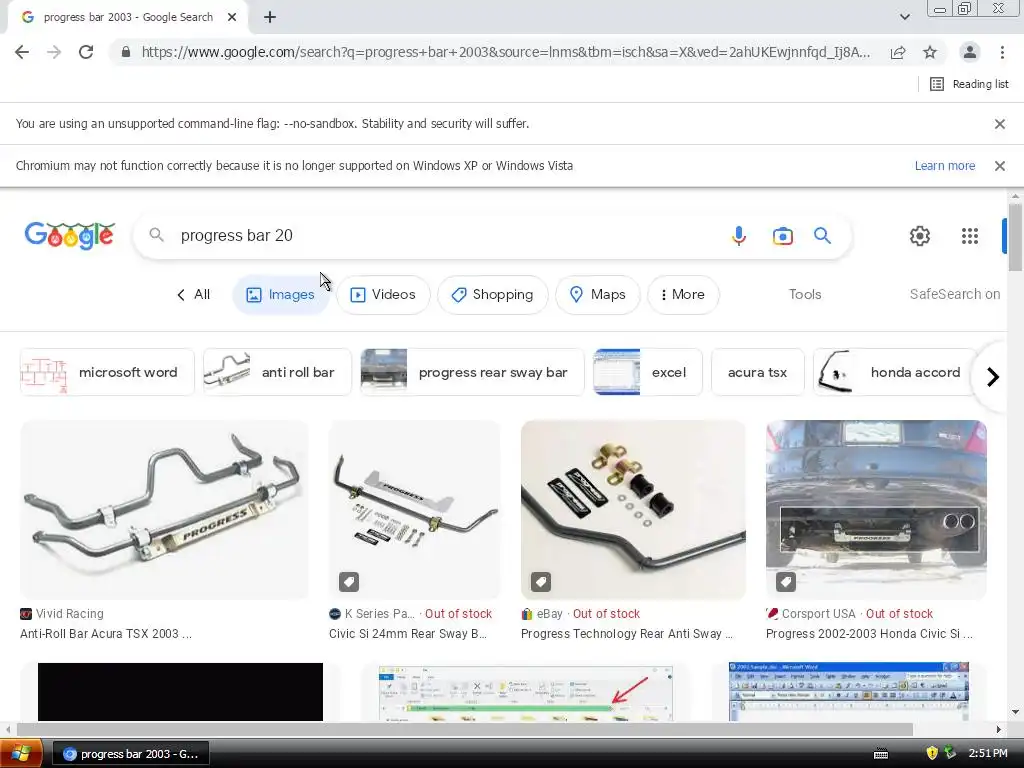Viewport: 1024px width, 768px height.
Task: Click product tag on eBay image
Action: tap(541, 581)
